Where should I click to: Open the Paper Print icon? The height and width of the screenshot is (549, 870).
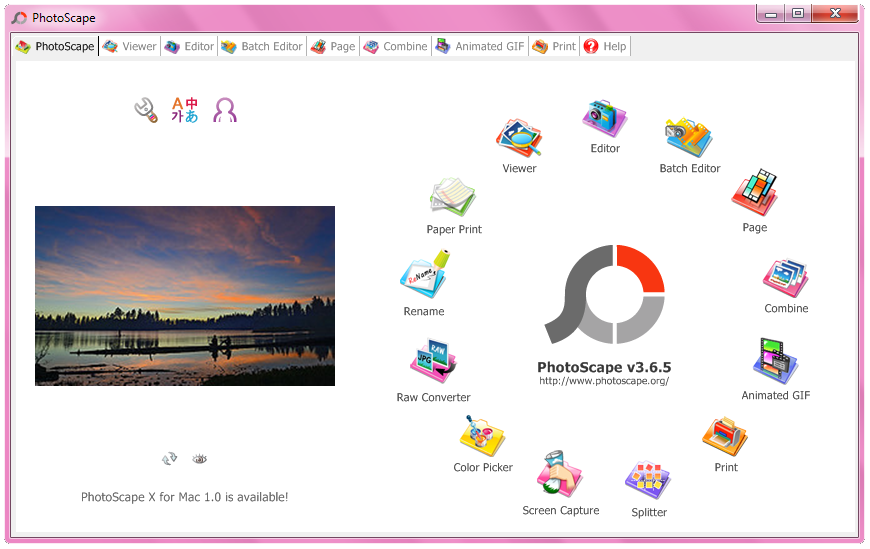click(x=453, y=197)
